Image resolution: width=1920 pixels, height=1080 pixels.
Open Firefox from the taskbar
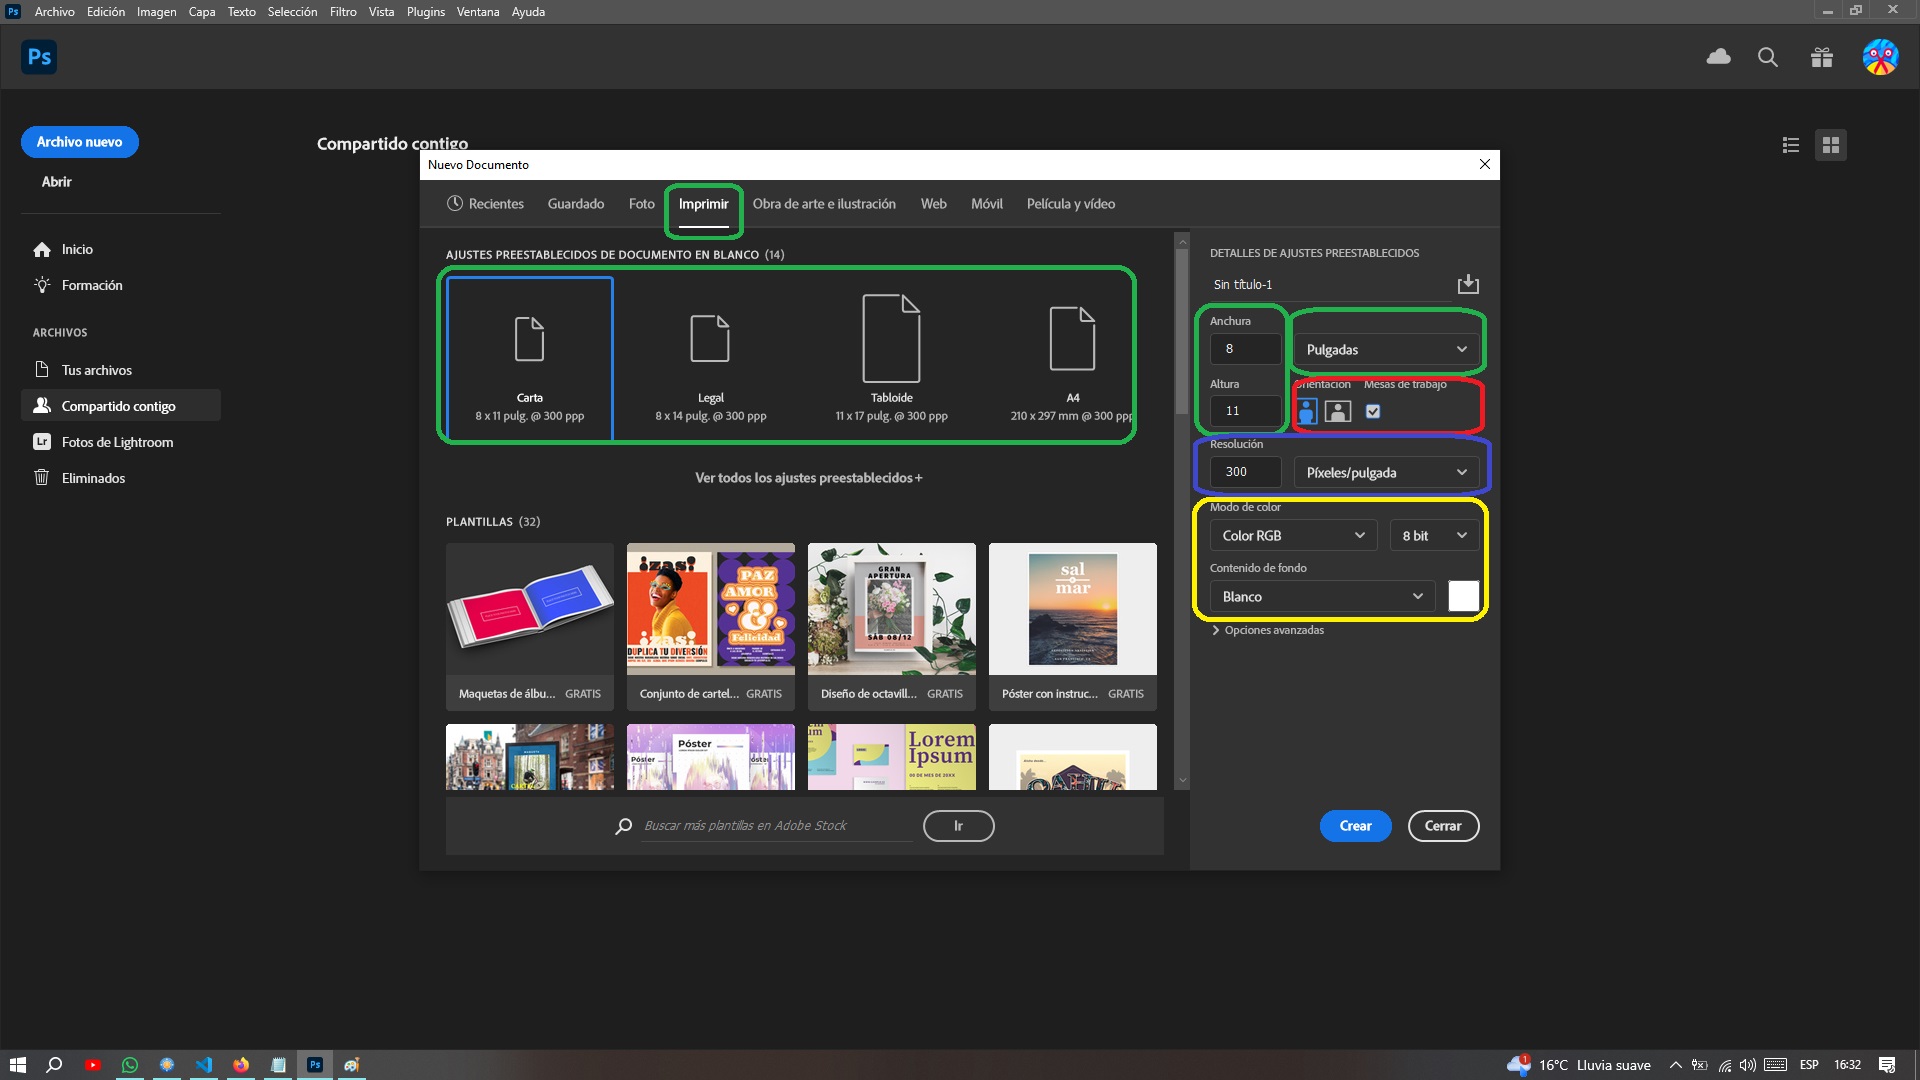[241, 1065]
